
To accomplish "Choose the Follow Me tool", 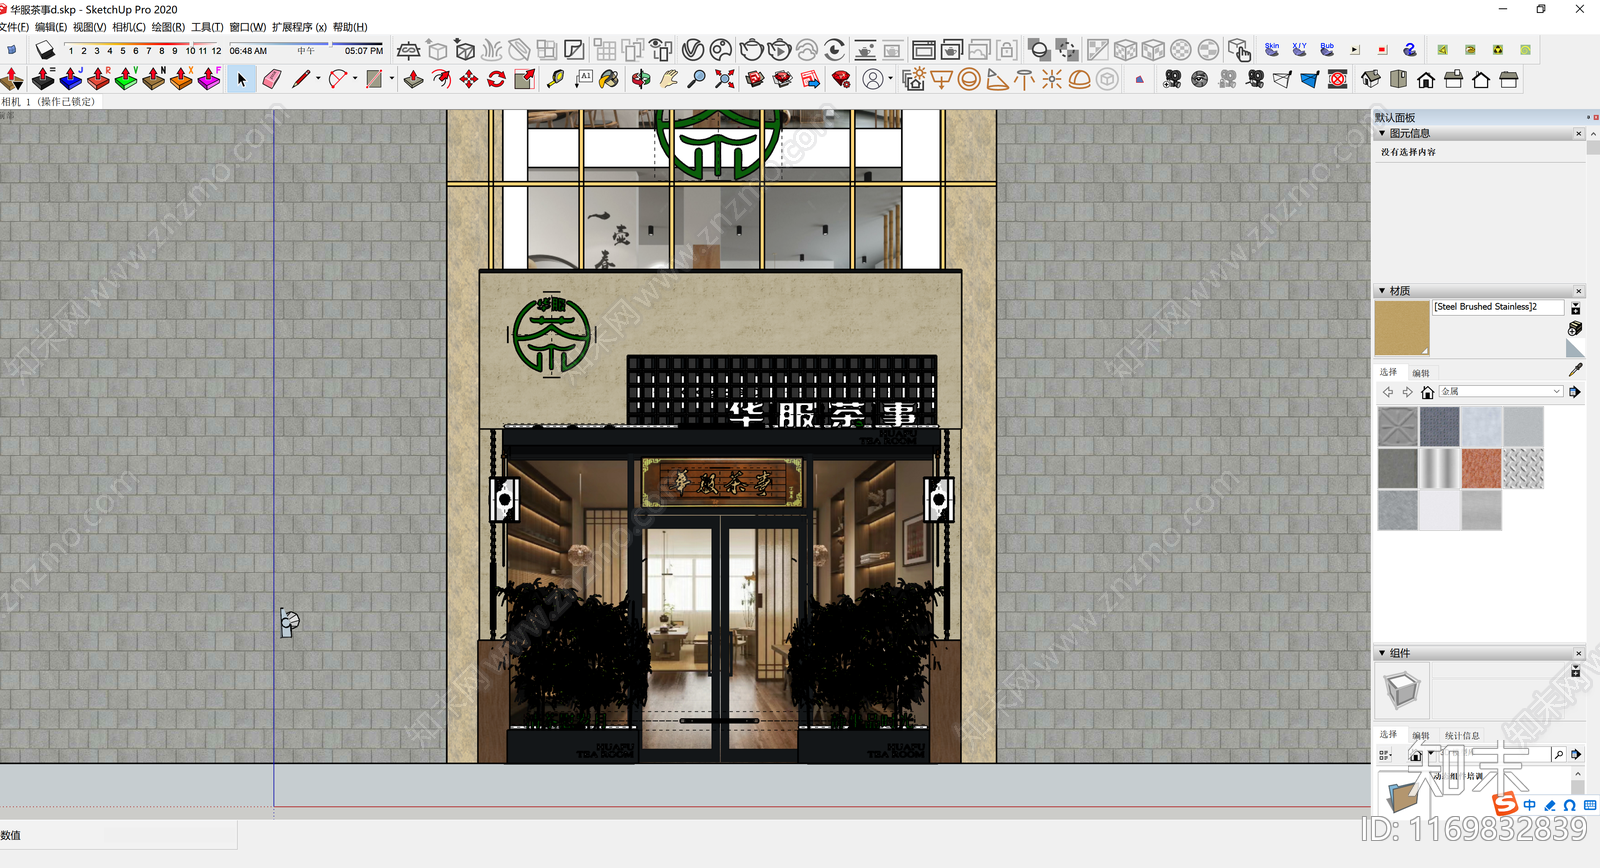I will pos(441,79).
